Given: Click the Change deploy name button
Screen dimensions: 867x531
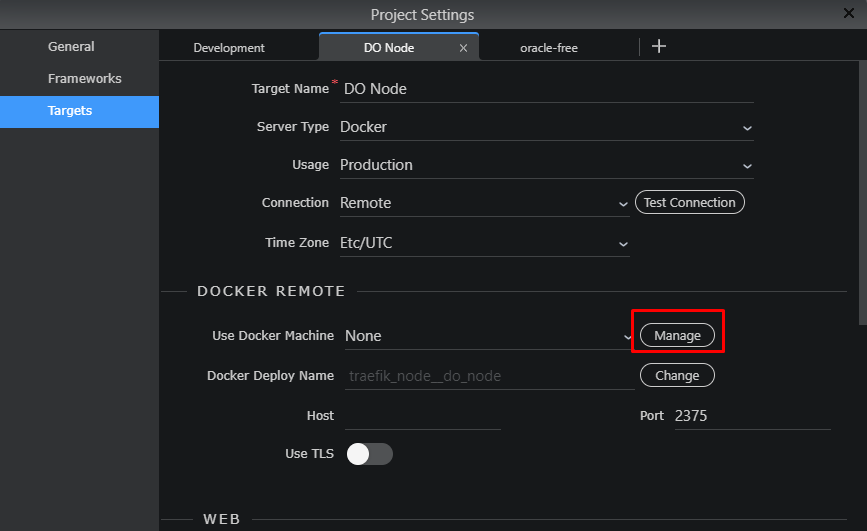Looking at the screenshot, I should tap(677, 376).
